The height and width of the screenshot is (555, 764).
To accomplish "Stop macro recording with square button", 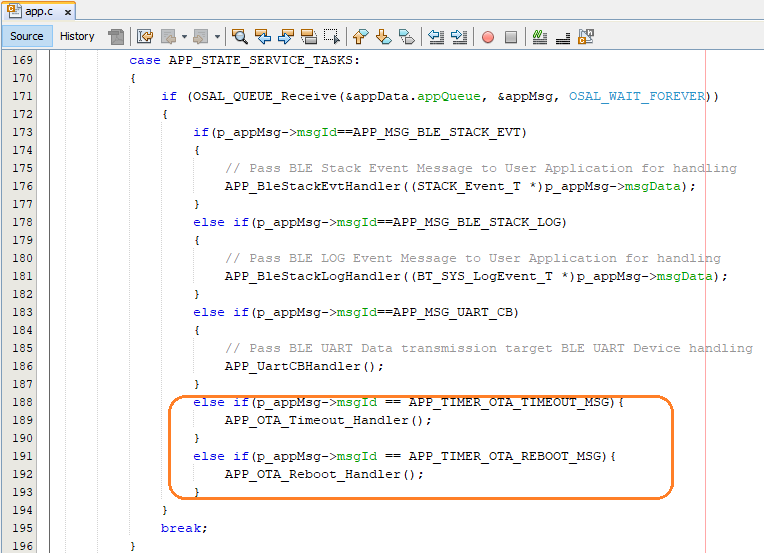I will 511,37.
